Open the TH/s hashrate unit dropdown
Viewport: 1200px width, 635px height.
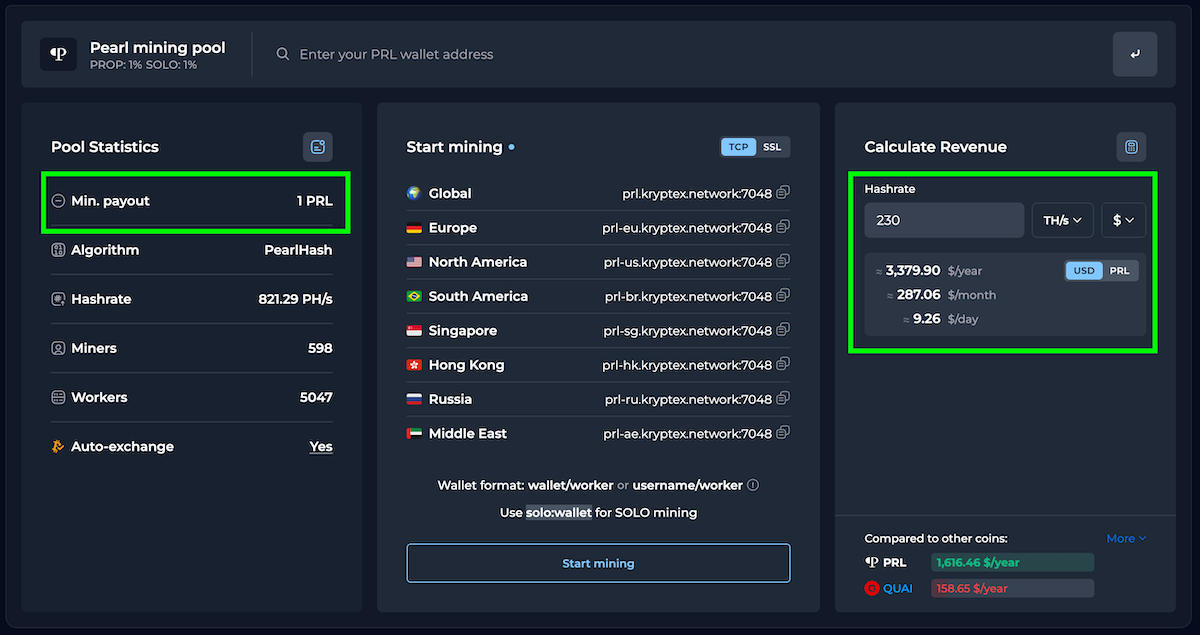click(1063, 220)
